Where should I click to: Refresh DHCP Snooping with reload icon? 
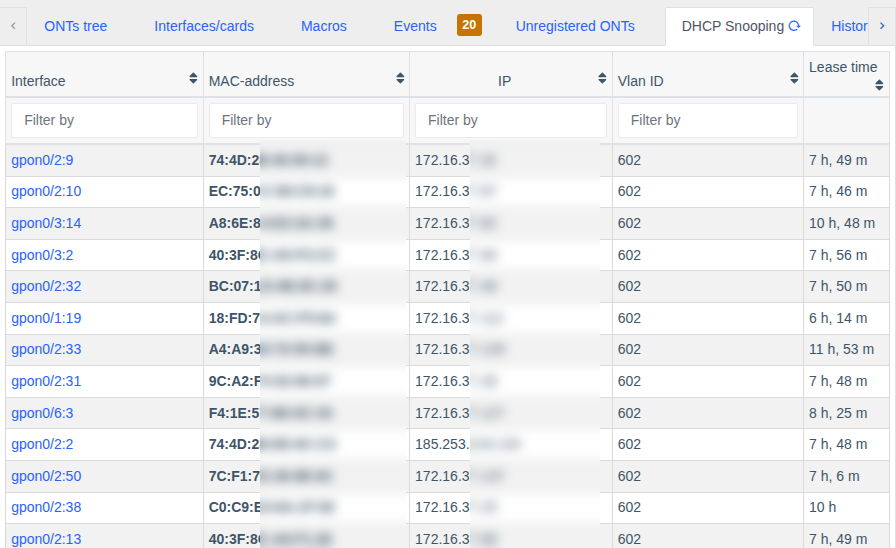[x=794, y=26]
